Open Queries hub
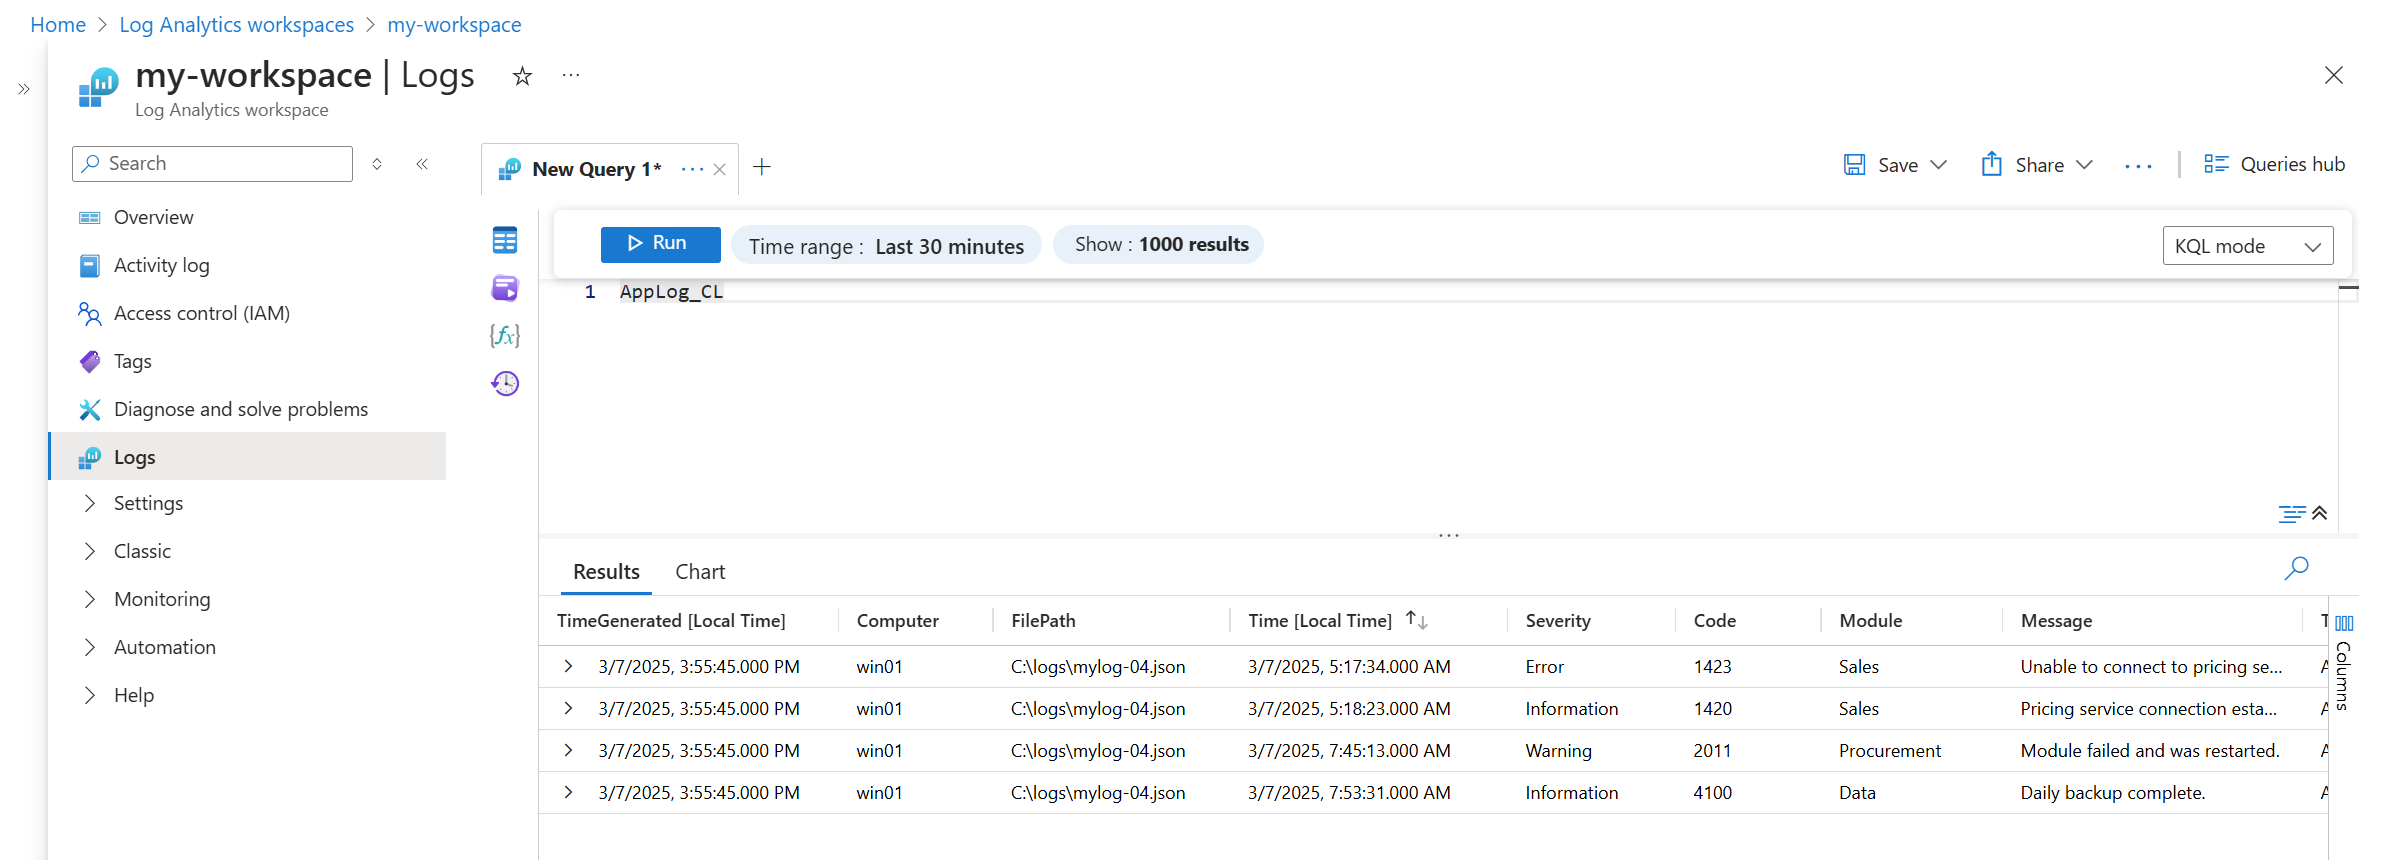 (x=2275, y=164)
